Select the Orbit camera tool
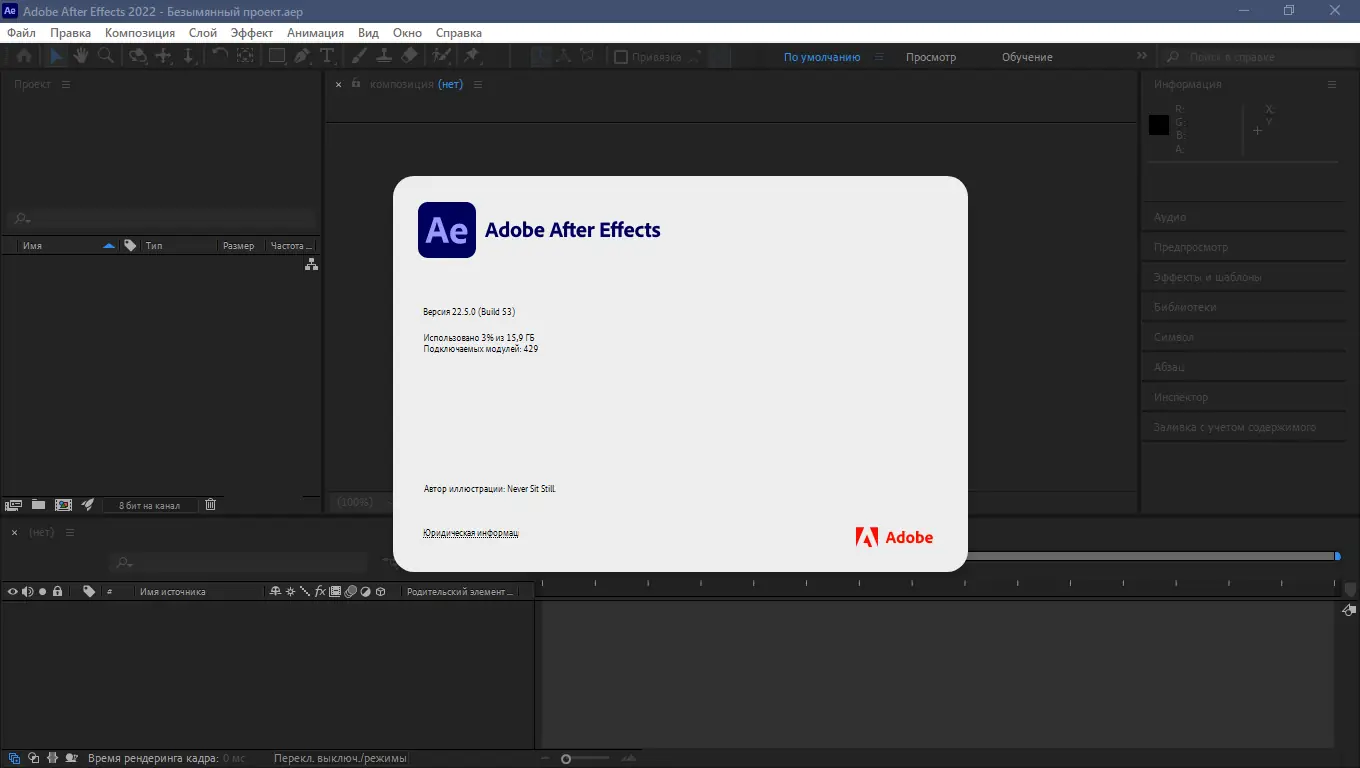This screenshot has width=1360, height=768. click(x=138, y=56)
